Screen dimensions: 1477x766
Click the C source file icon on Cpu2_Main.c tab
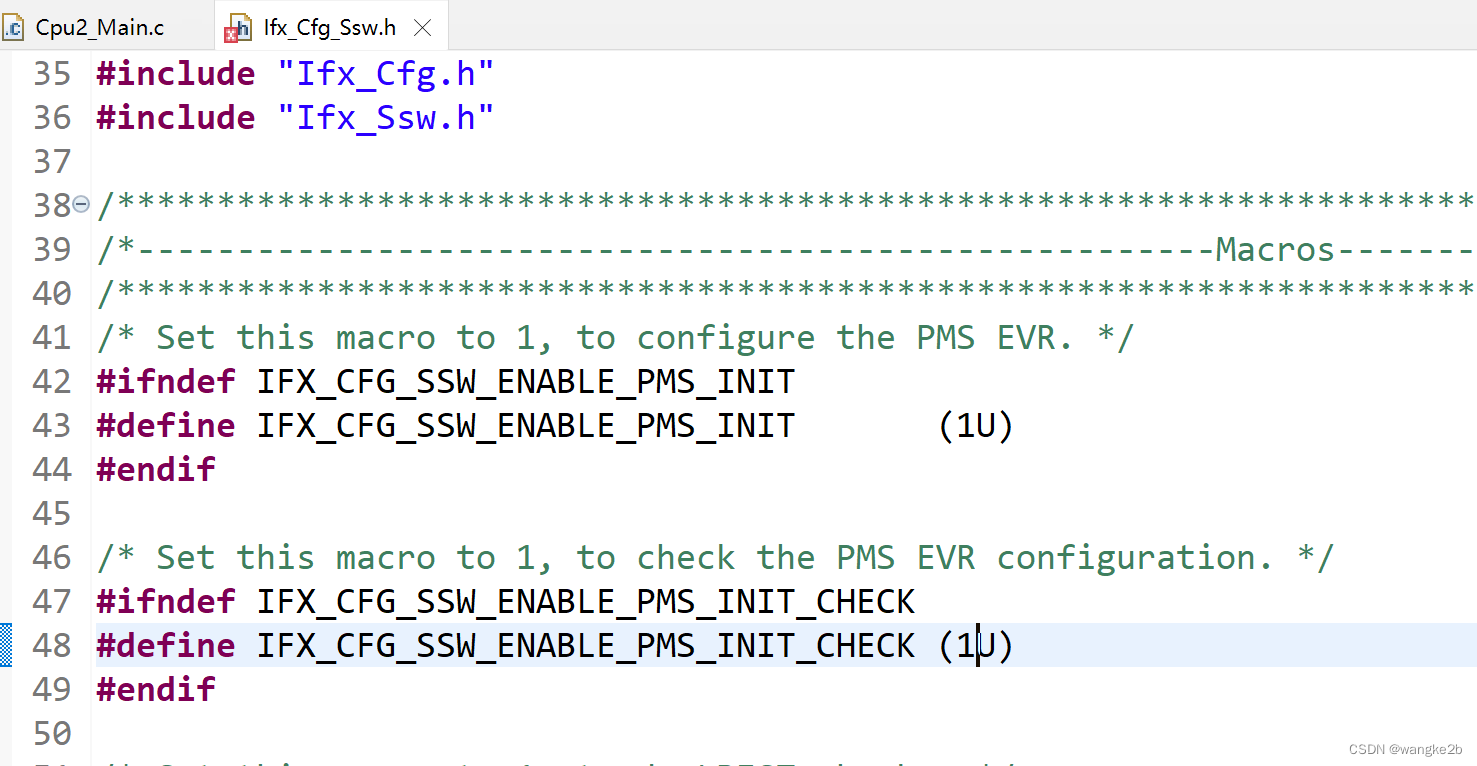(x=14, y=26)
